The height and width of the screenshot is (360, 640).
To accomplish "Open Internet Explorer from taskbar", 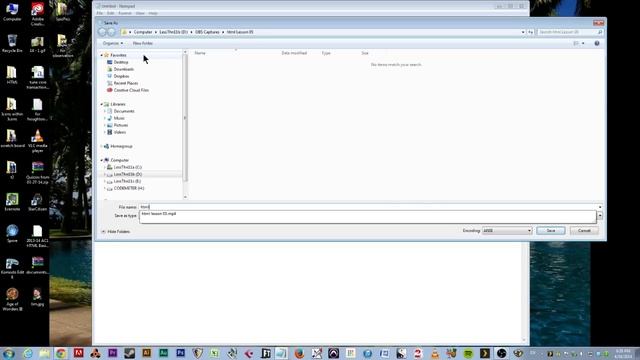I will pyautogui.click(x=28, y=353).
